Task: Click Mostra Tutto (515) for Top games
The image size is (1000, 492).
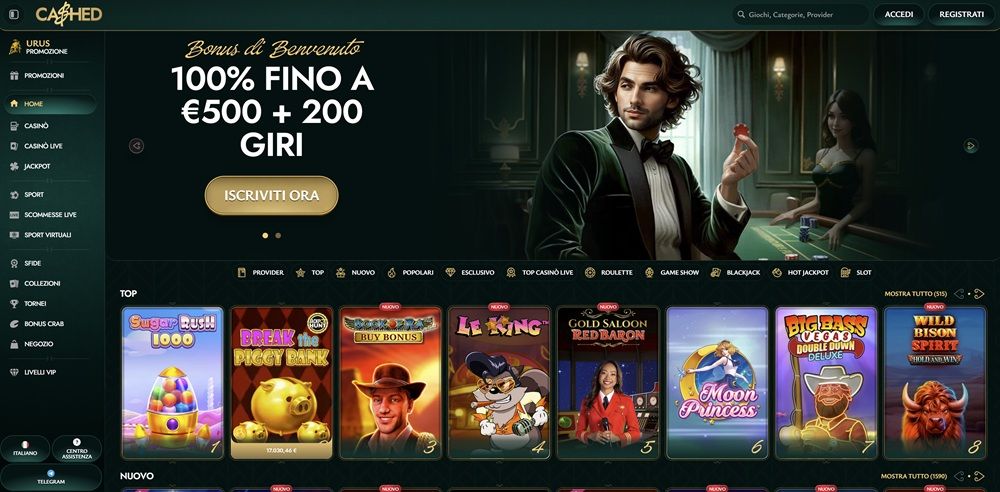Action: 915,294
